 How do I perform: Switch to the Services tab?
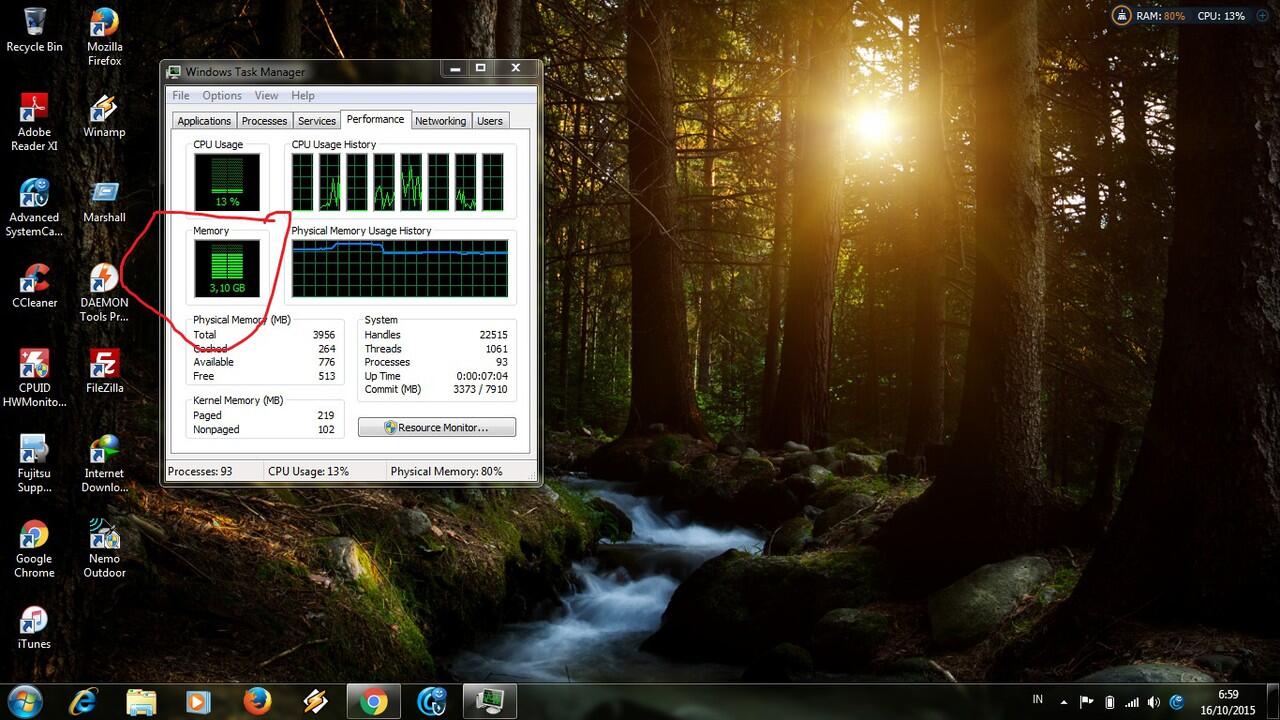point(317,121)
